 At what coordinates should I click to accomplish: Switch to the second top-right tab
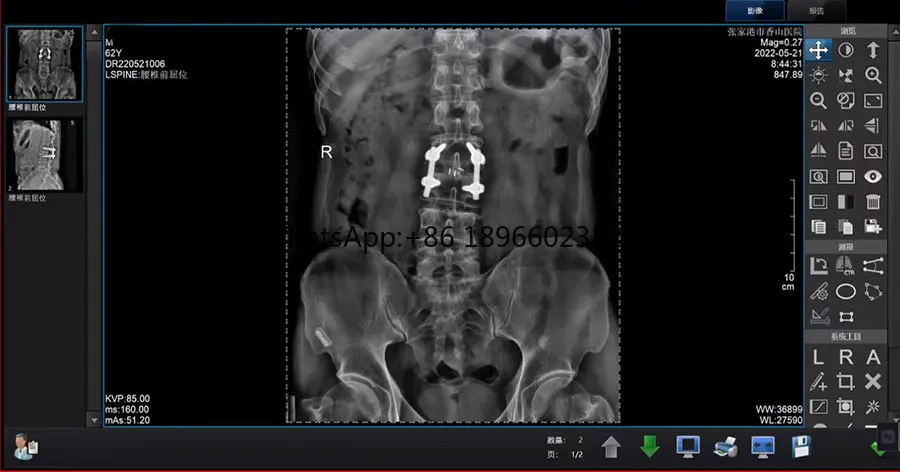click(816, 11)
